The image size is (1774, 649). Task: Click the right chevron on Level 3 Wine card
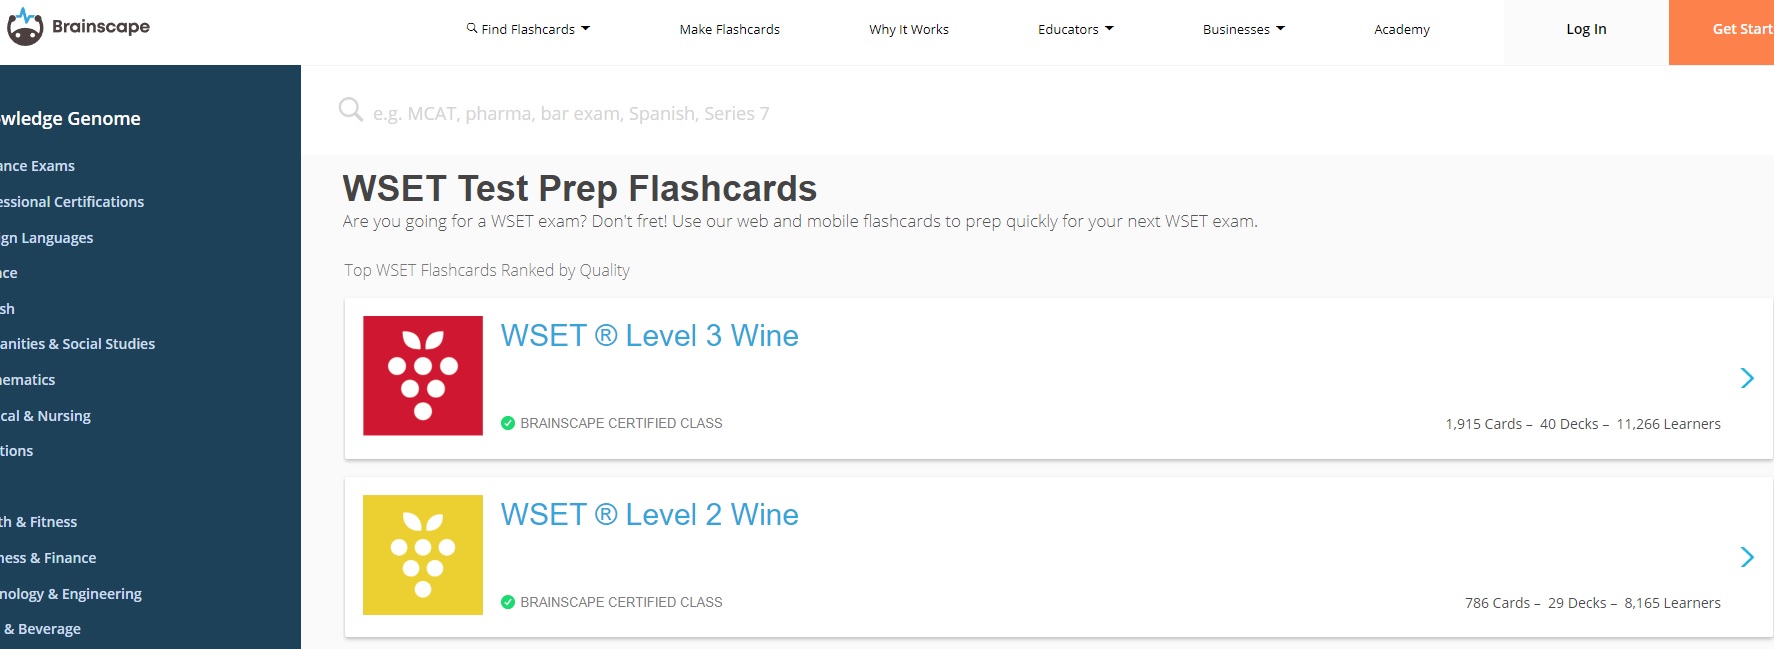tap(1747, 378)
